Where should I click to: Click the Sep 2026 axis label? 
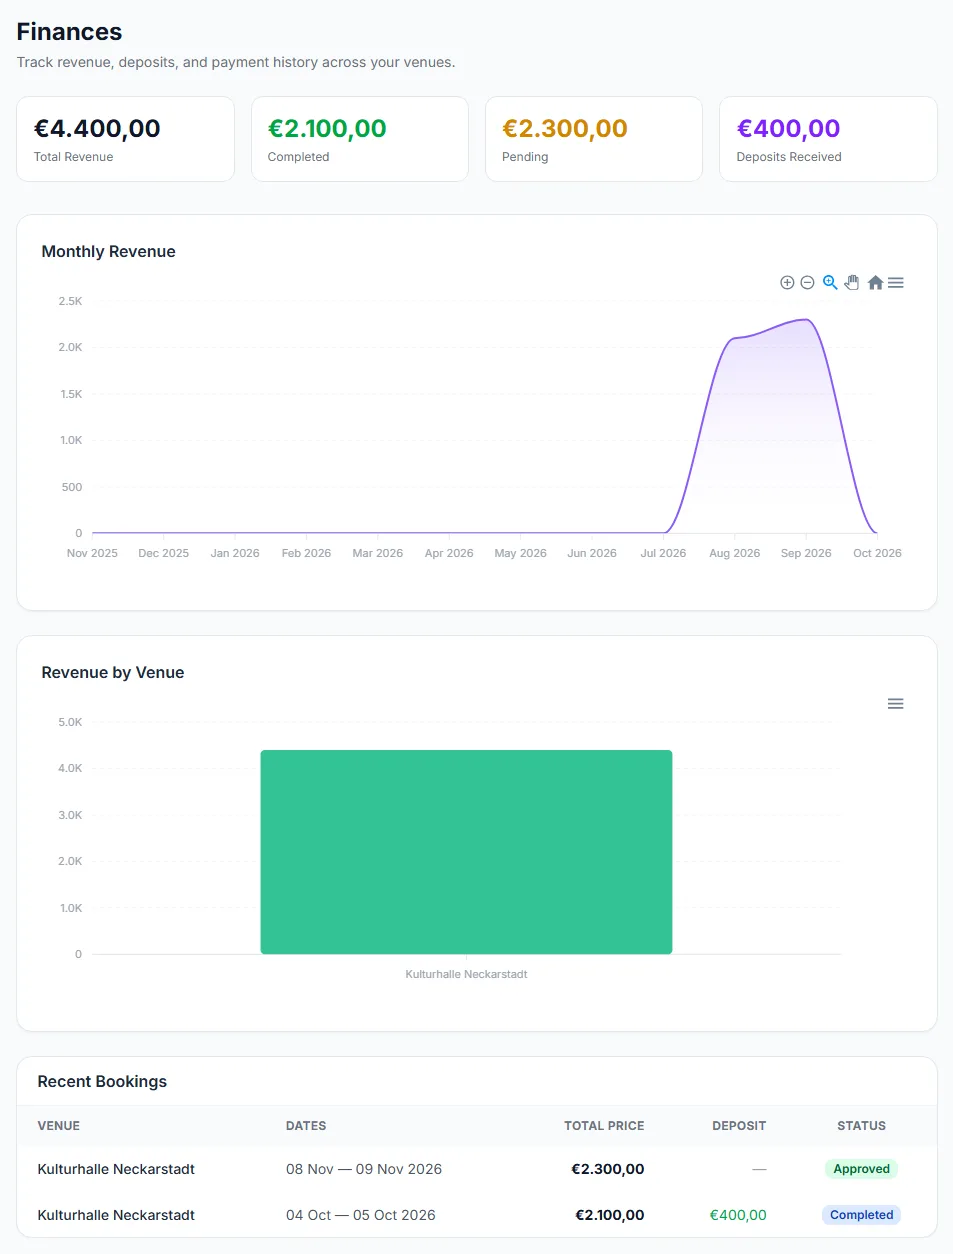point(806,553)
